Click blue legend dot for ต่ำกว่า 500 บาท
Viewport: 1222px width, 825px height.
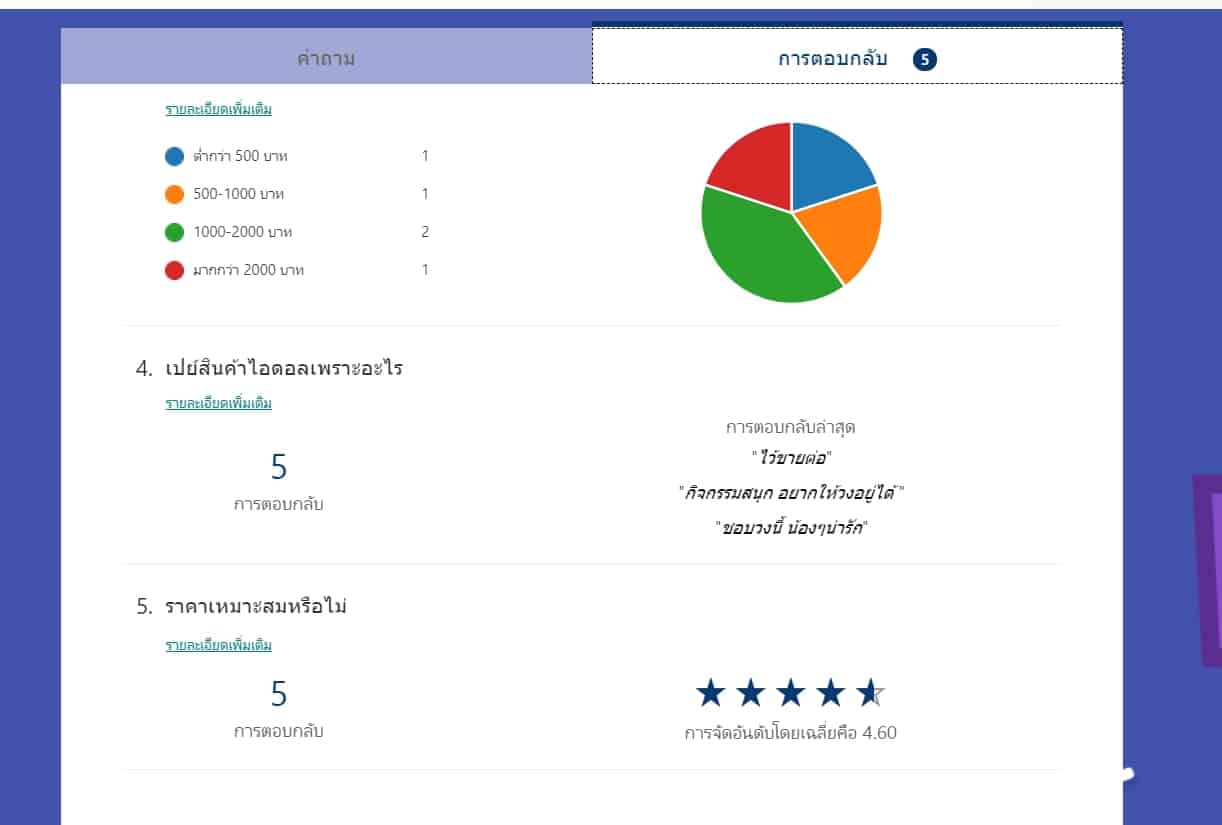pos(175,156)
